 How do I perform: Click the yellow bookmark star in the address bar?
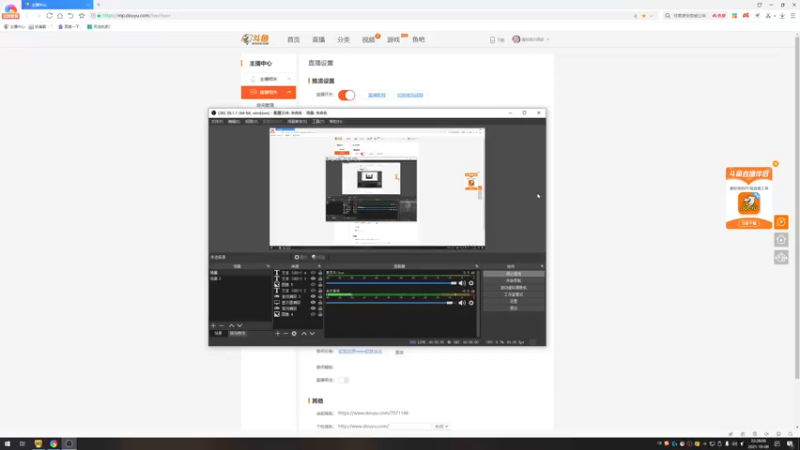pyautogui.click(x=644, y=16)
